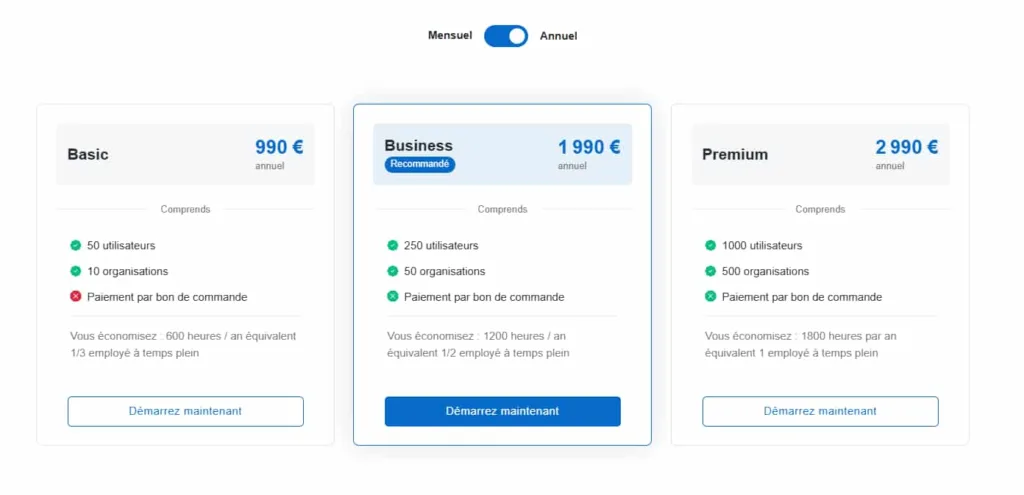Screen dimensions: 1024x495
Task: Click the green check beside 10 organisations
Action: [76, 271]
